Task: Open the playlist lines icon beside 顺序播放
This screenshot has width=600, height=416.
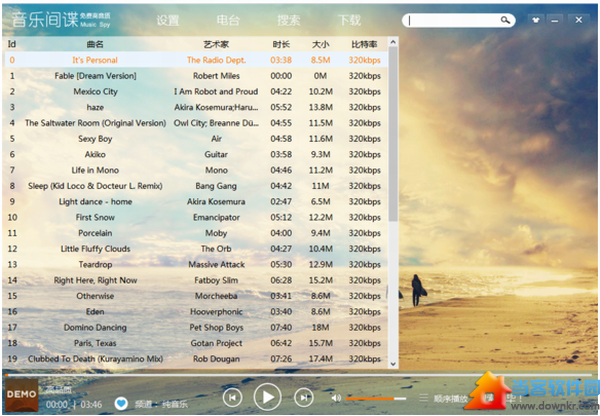Action: 423,398
